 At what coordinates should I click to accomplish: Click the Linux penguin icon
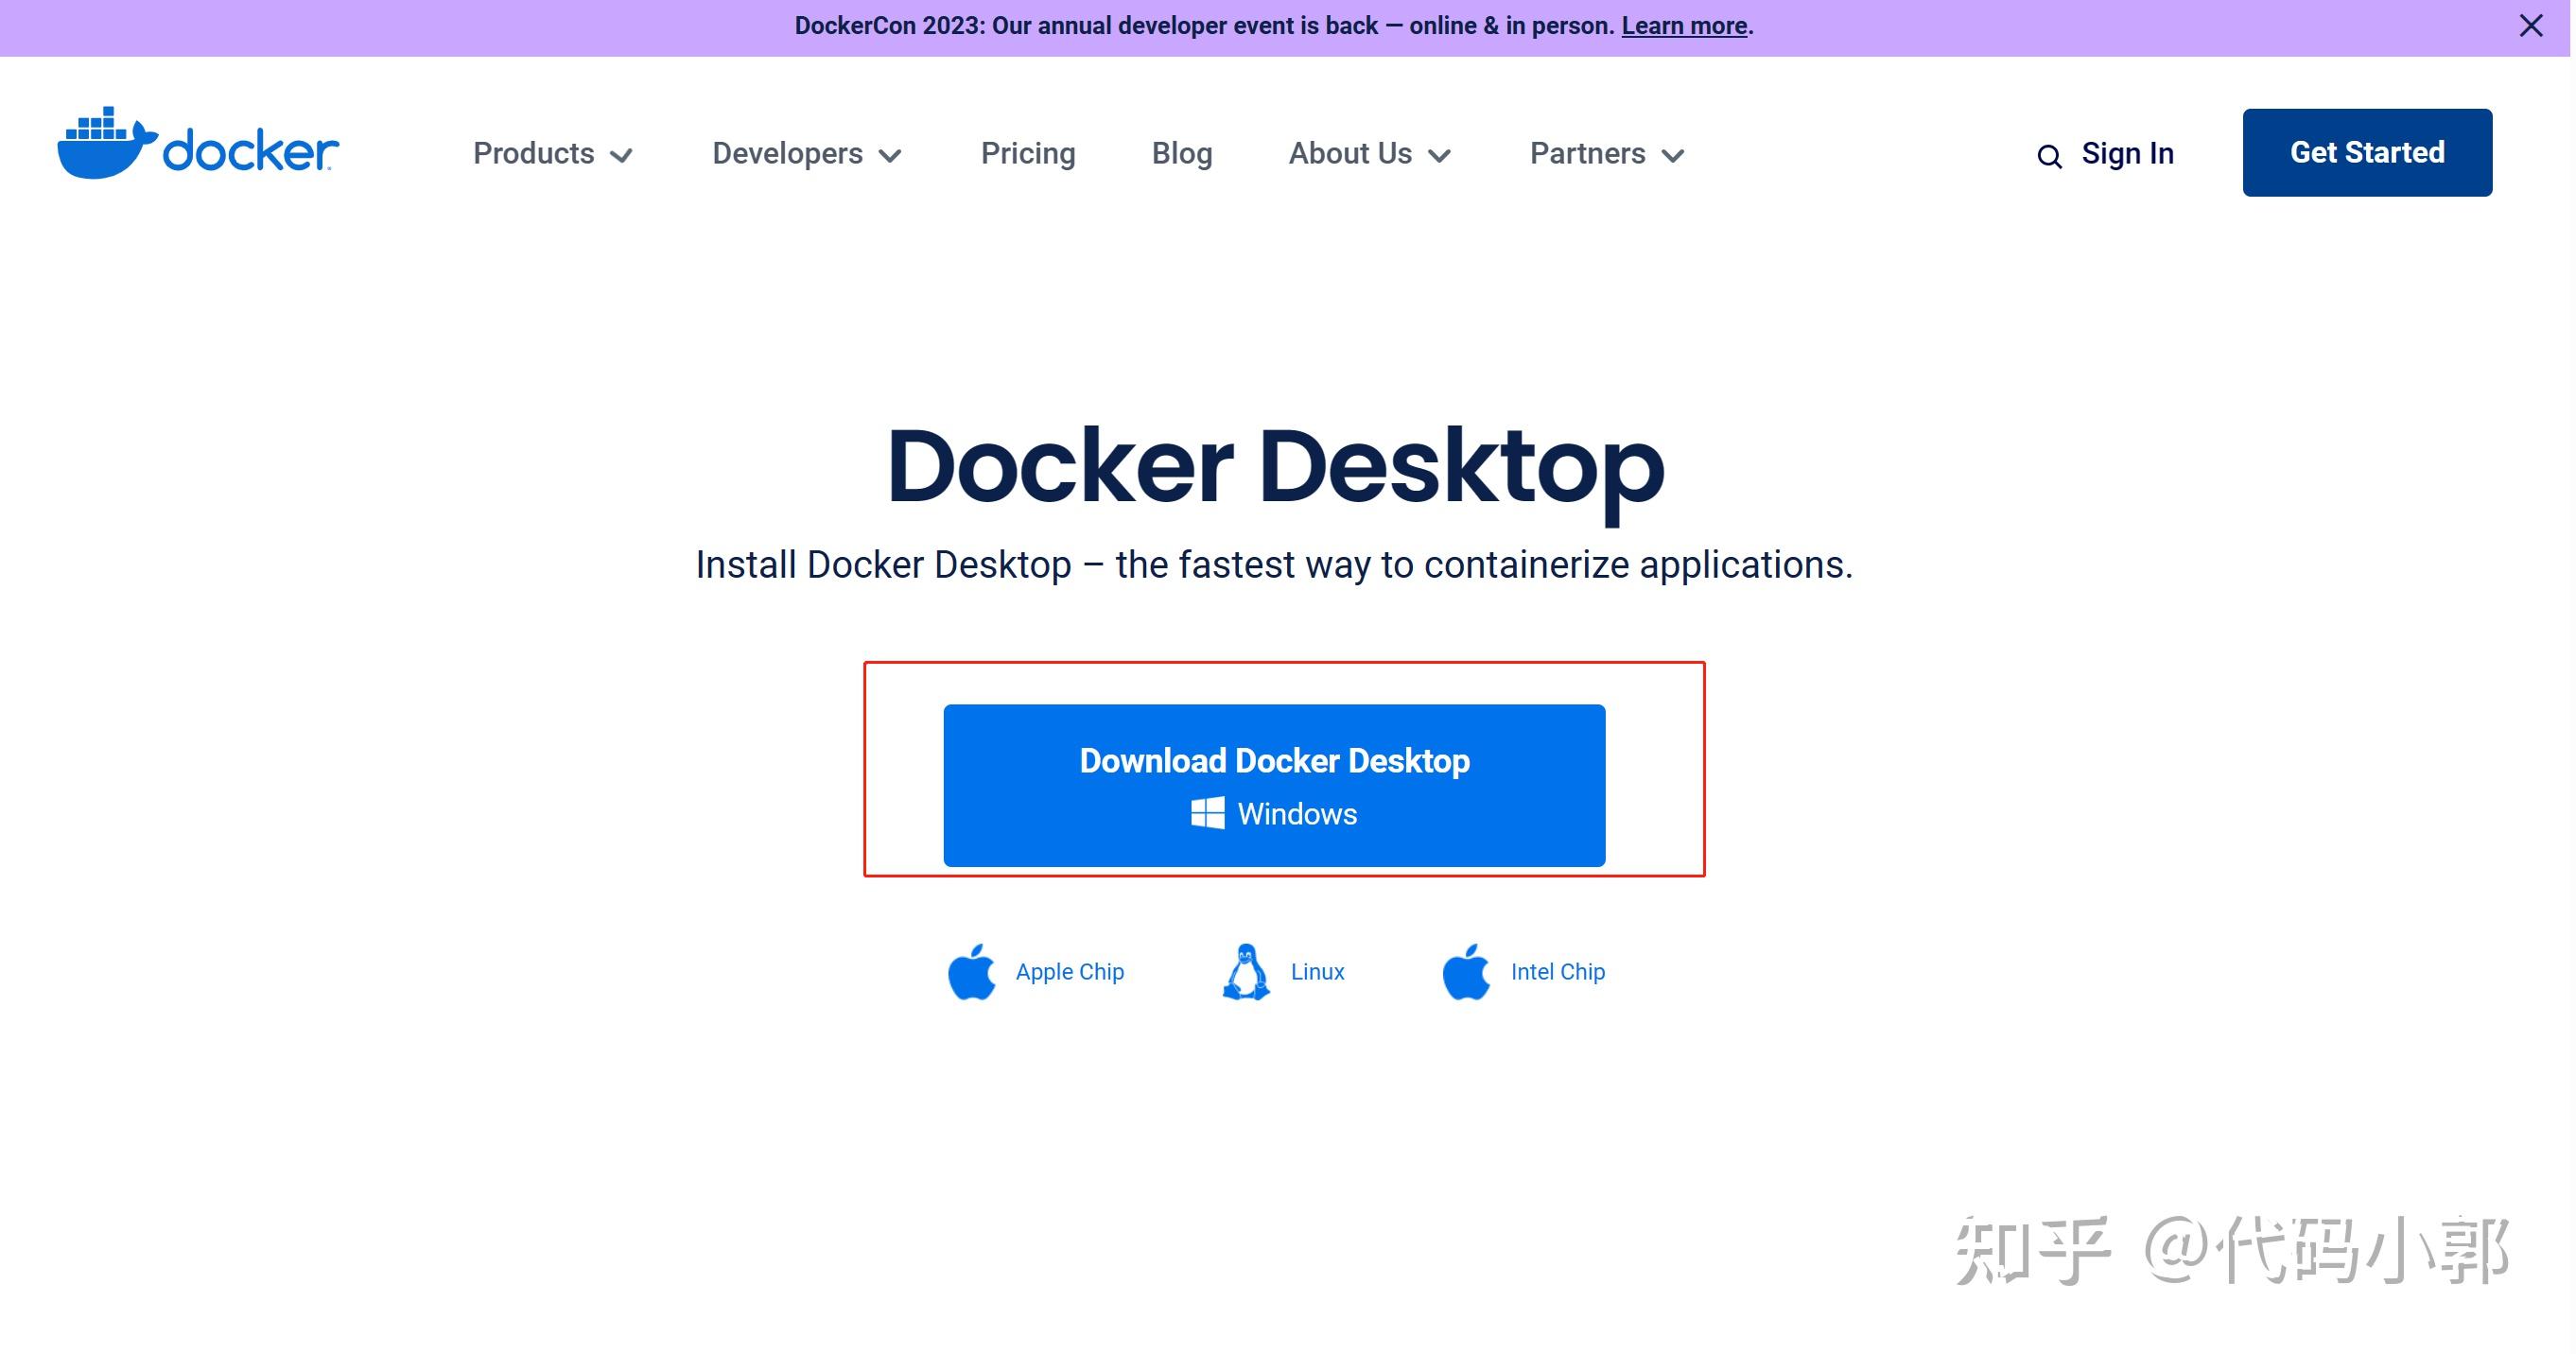tap(1246, 972)
